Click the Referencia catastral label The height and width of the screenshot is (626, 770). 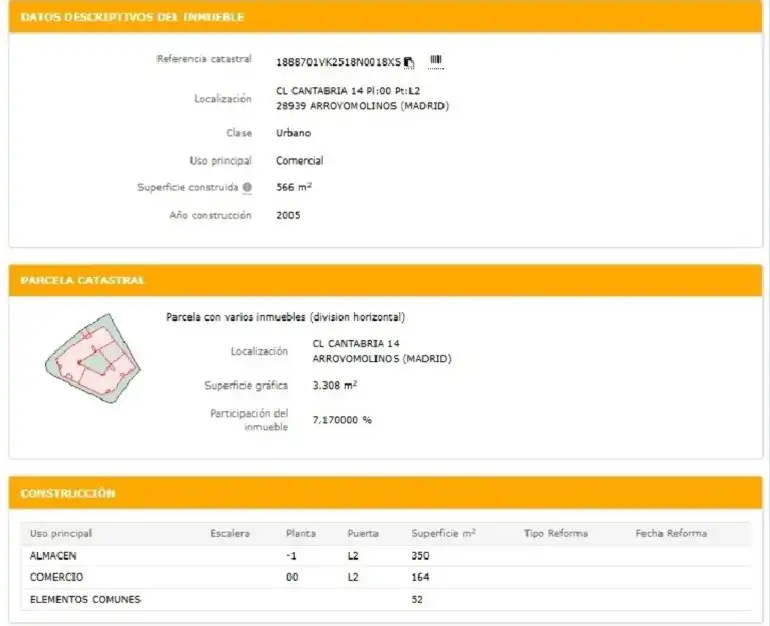pyautogui.click(x=204, y=59)
